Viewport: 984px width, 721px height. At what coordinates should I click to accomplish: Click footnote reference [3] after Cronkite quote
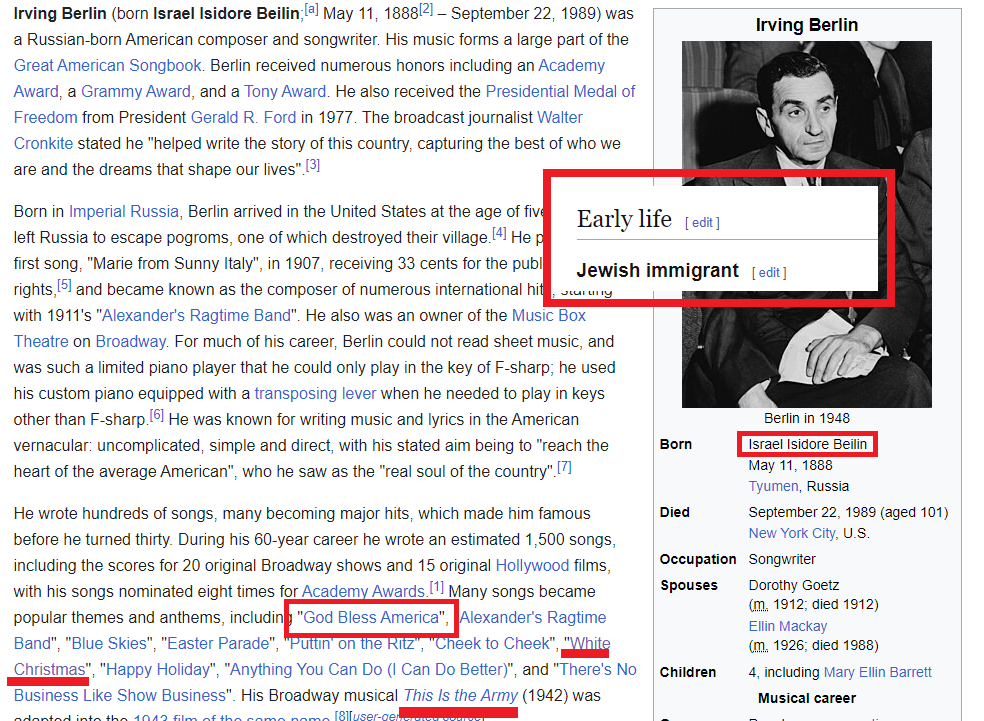coord(313,165)
